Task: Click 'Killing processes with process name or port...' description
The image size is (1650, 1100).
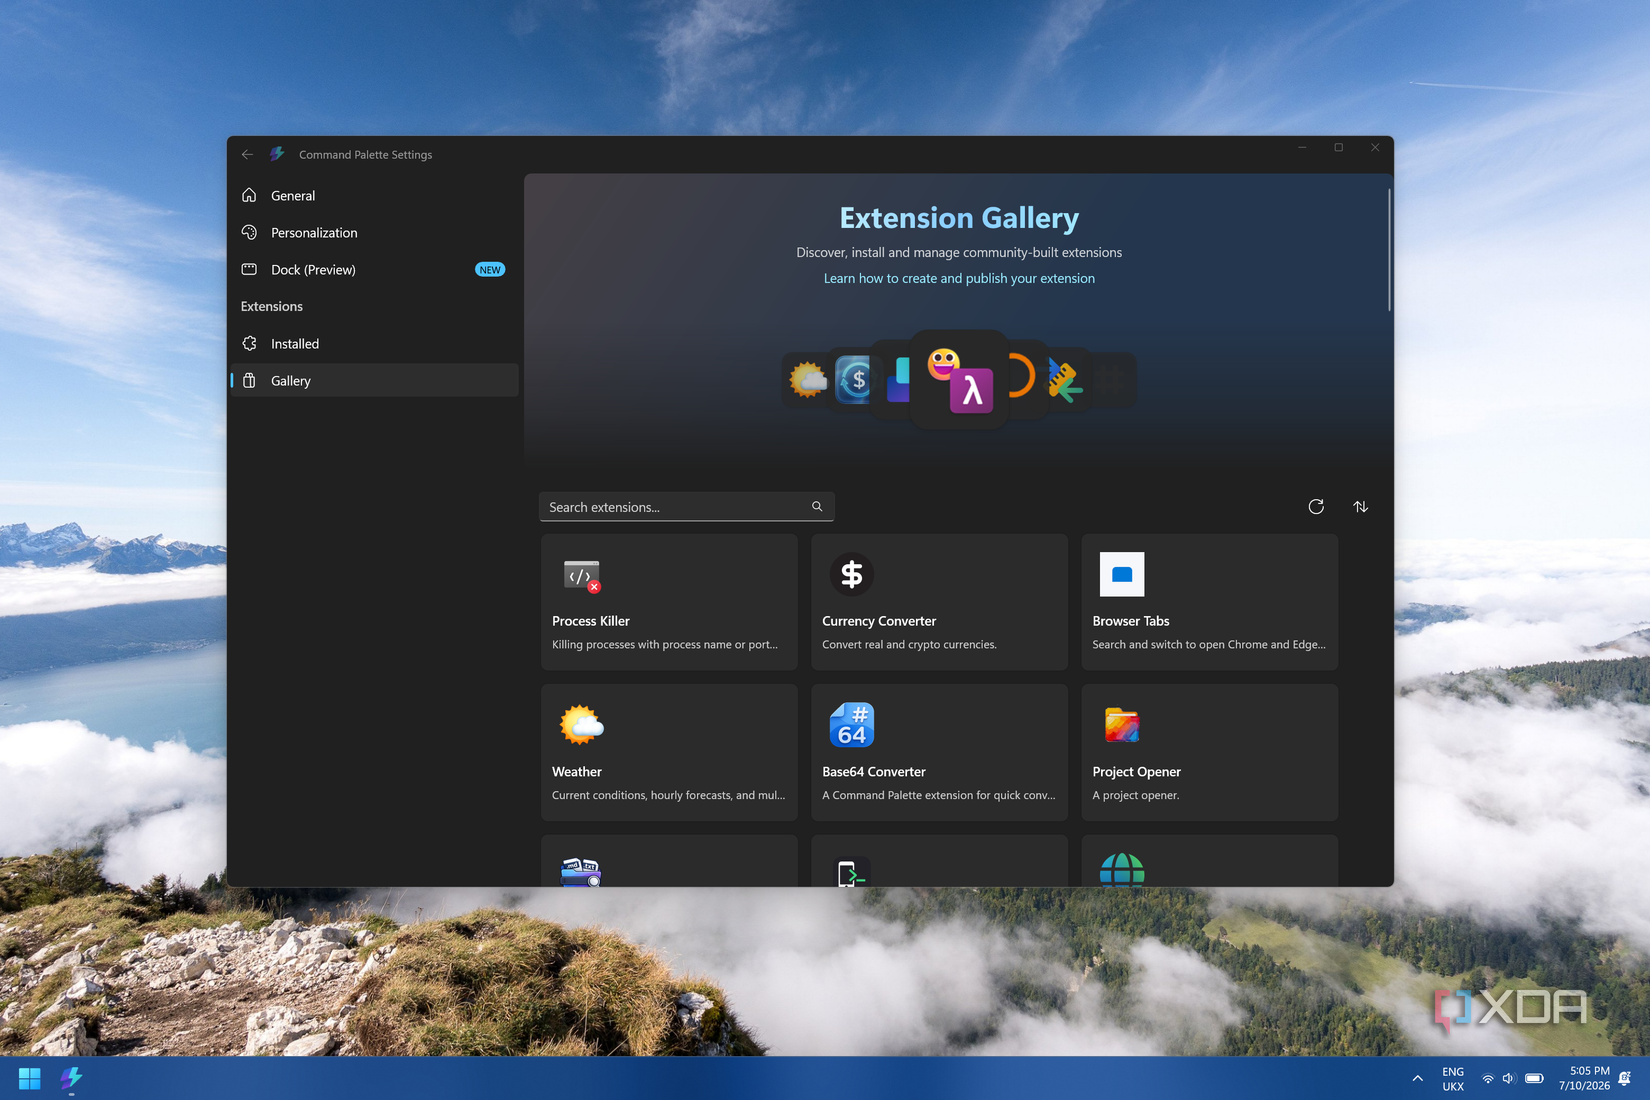Action: 665,645
